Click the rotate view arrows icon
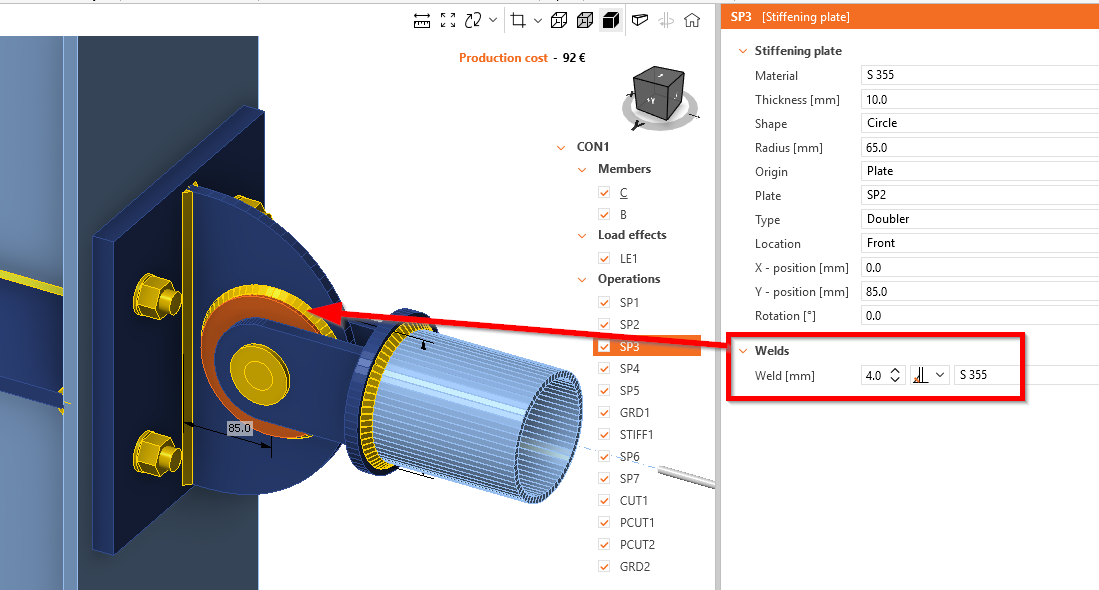This screenshot has width=1099, height=590. click(x=473, y=20)
